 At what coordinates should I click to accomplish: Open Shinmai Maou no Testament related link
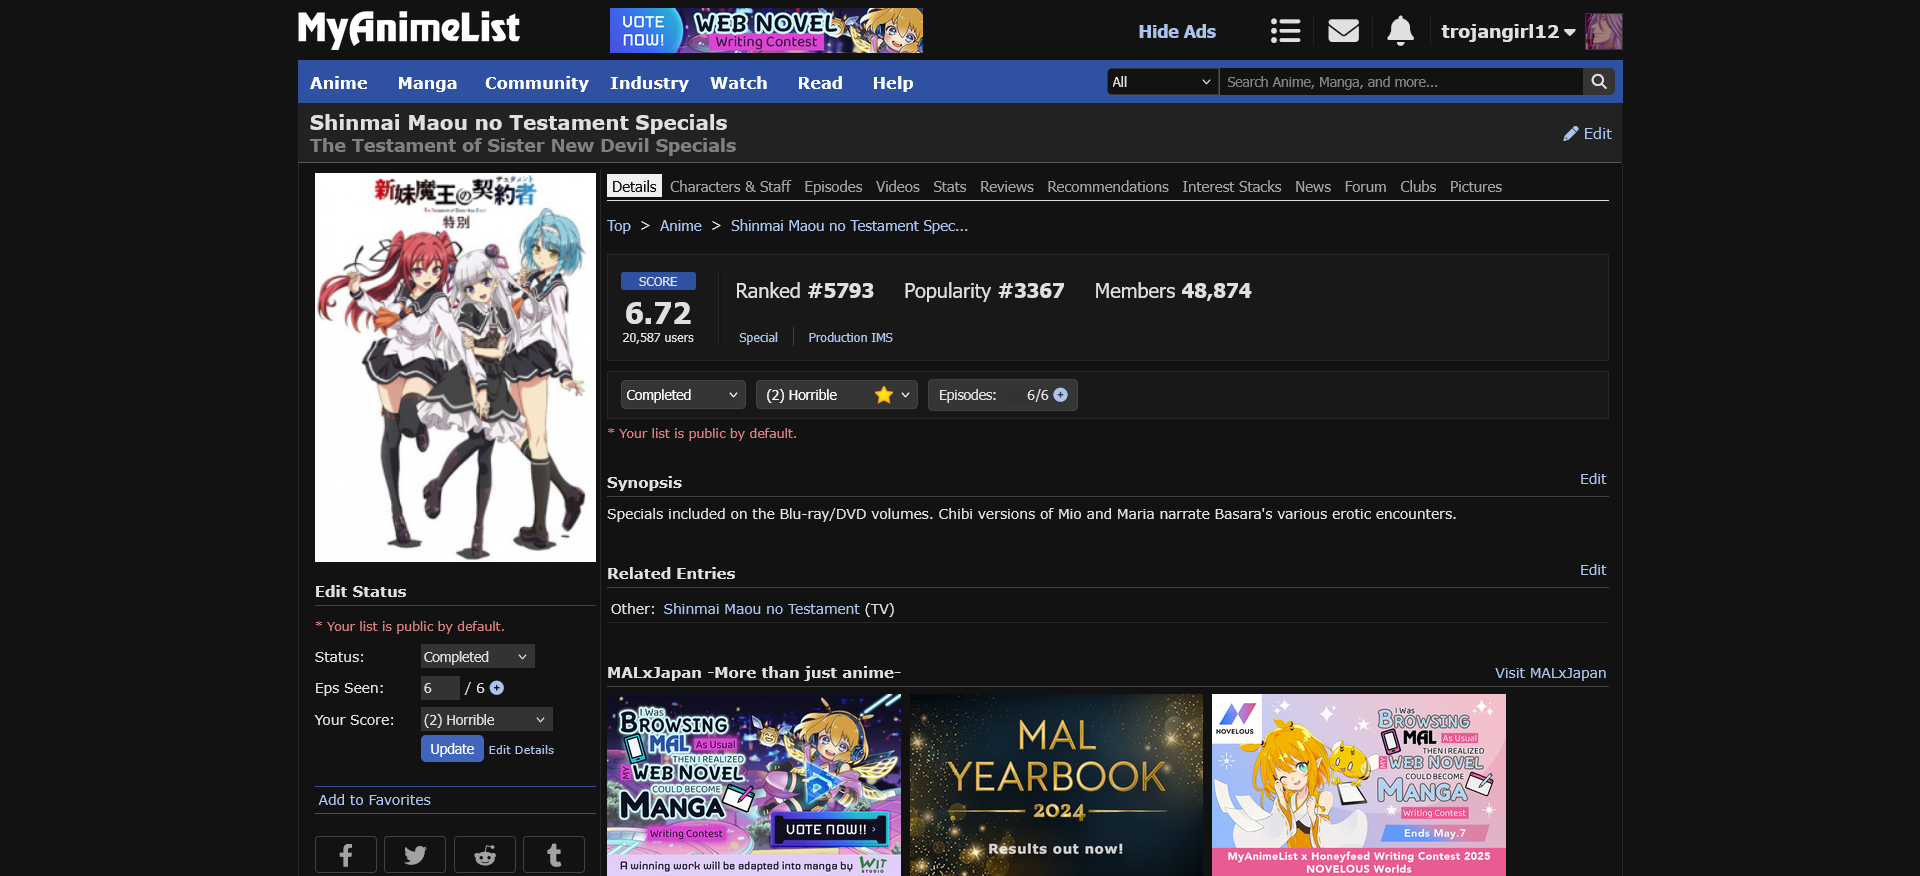(761, 609)
